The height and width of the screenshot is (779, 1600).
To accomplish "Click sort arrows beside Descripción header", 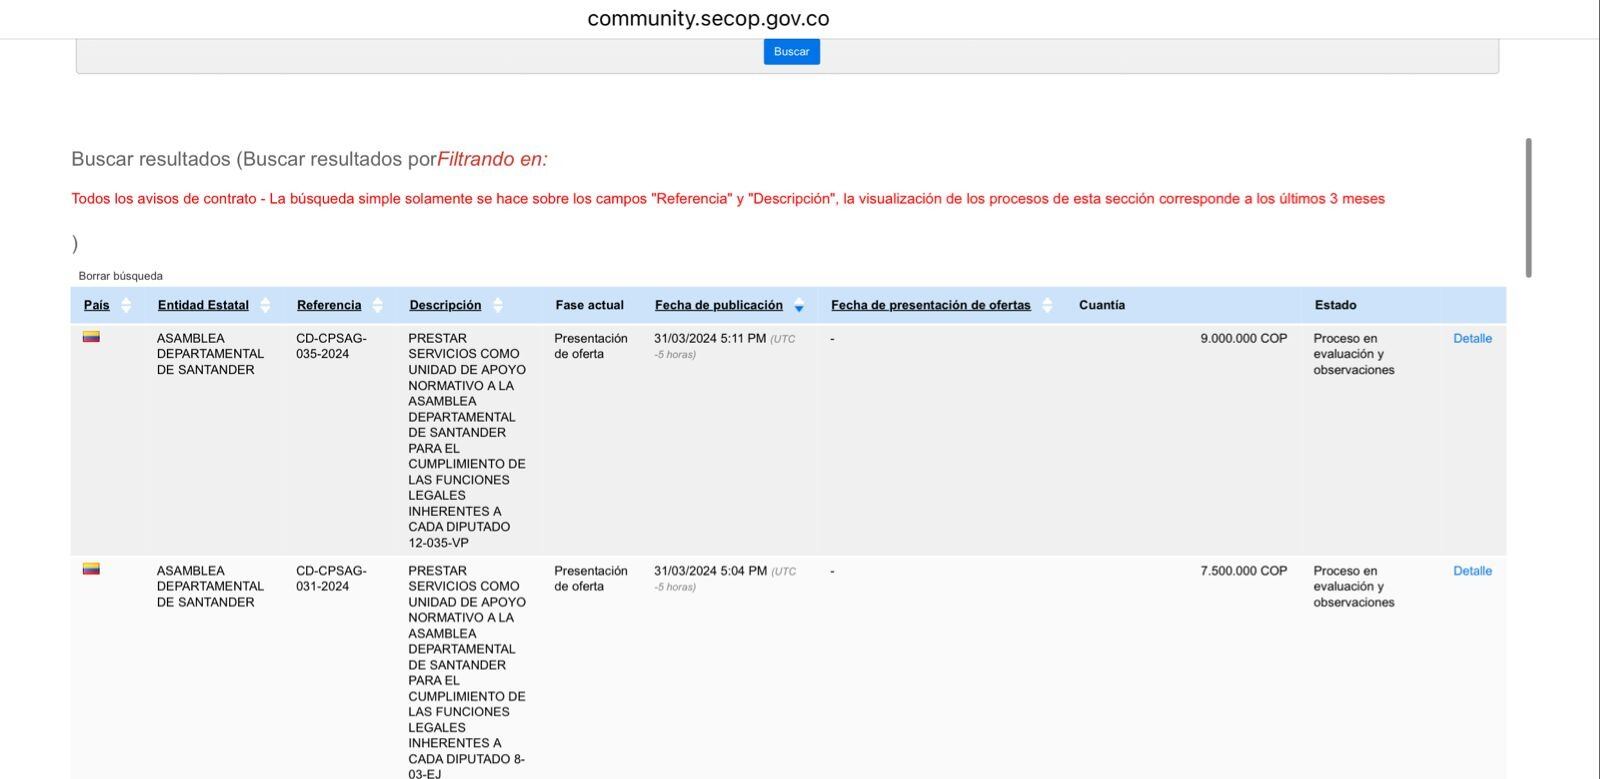I will pyautogui.click(x=498, y=305).
